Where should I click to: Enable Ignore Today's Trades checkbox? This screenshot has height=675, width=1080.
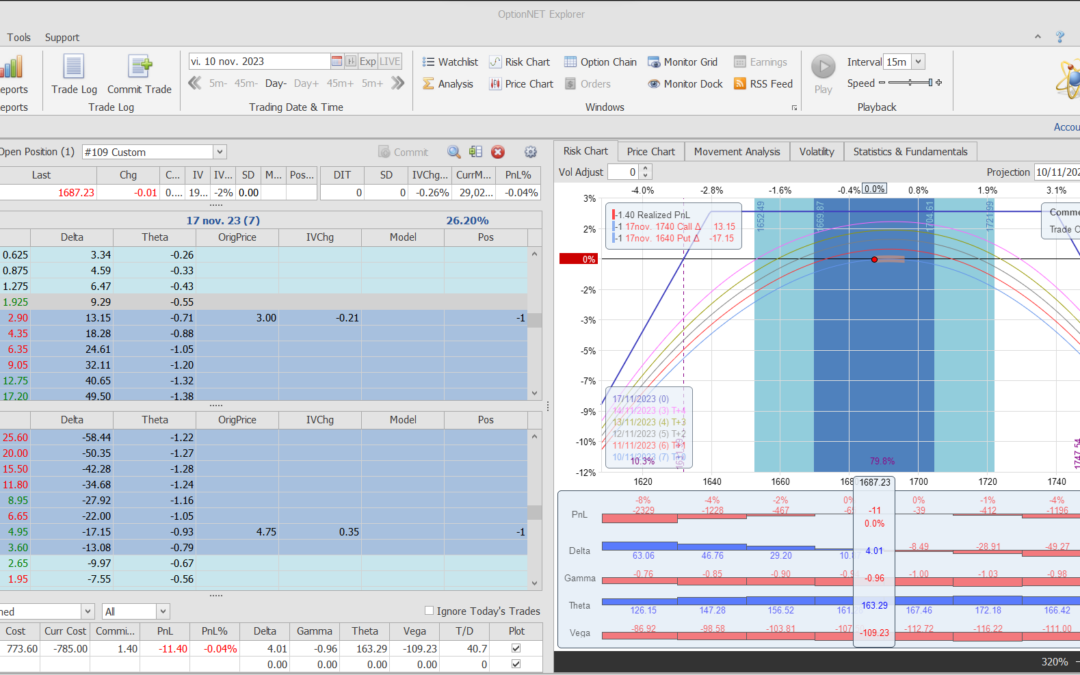(x=430, y=611)
